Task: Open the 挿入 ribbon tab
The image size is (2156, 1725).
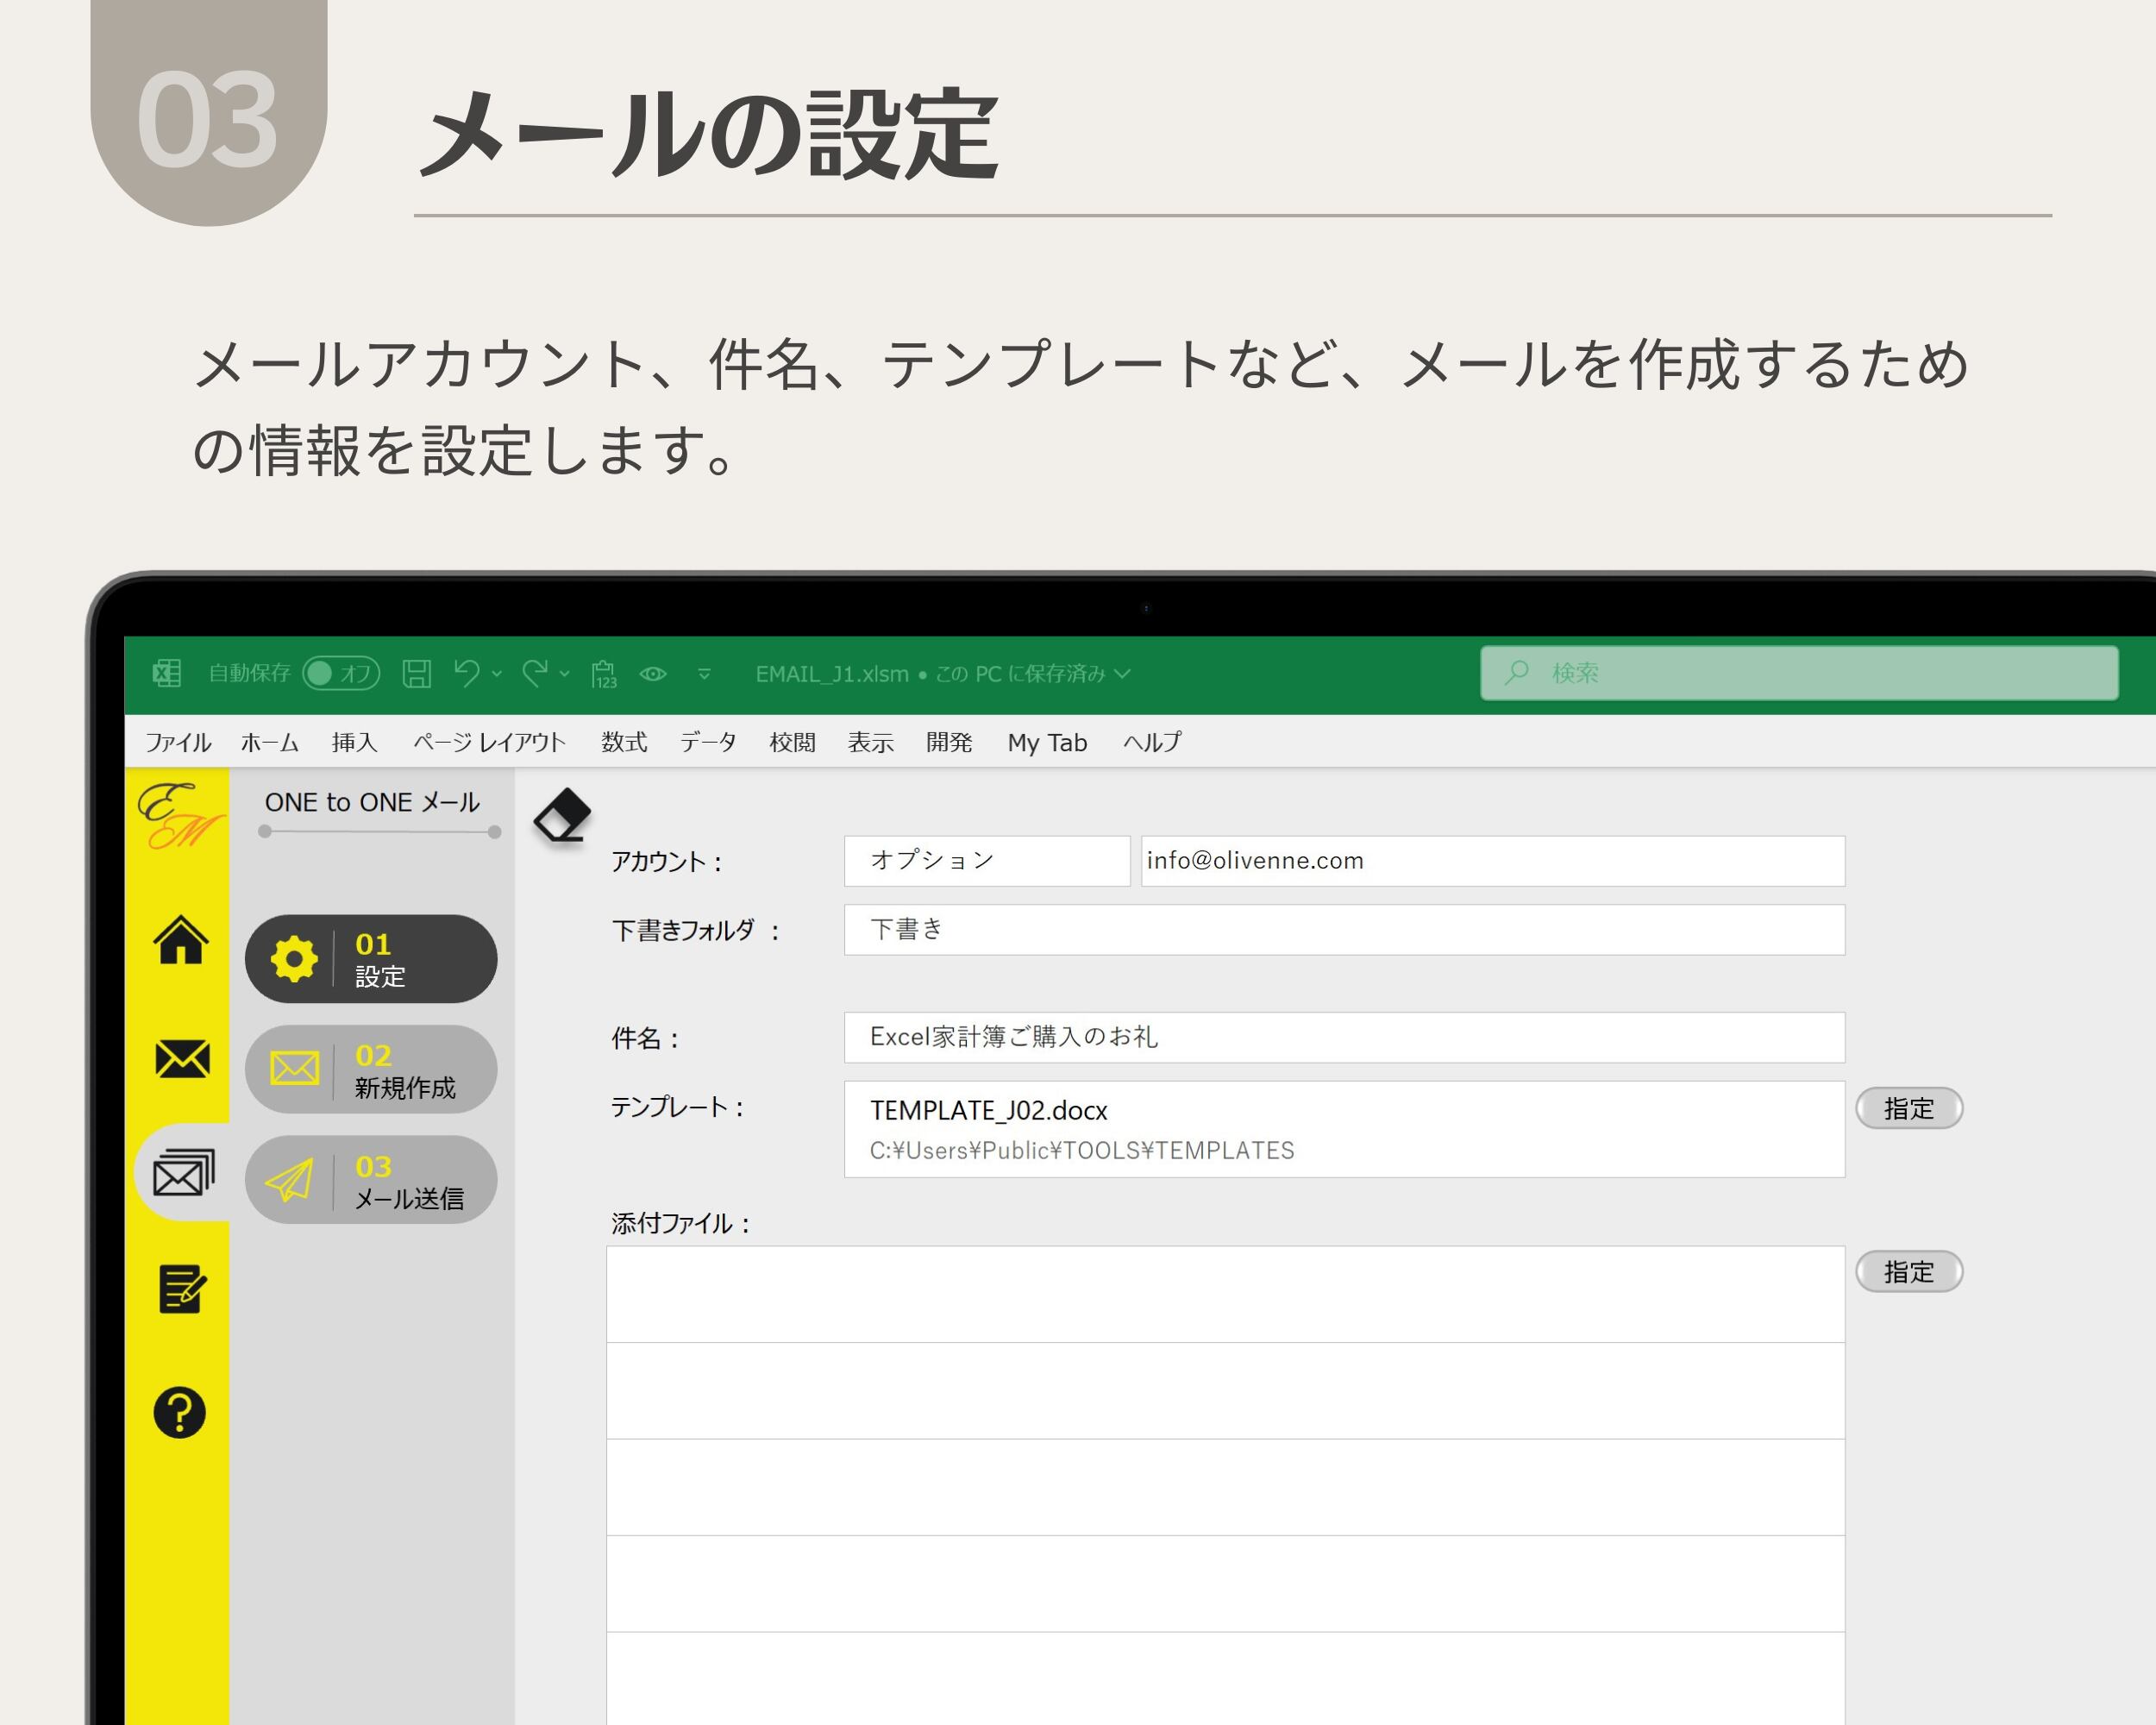Action: coord(354,742)
